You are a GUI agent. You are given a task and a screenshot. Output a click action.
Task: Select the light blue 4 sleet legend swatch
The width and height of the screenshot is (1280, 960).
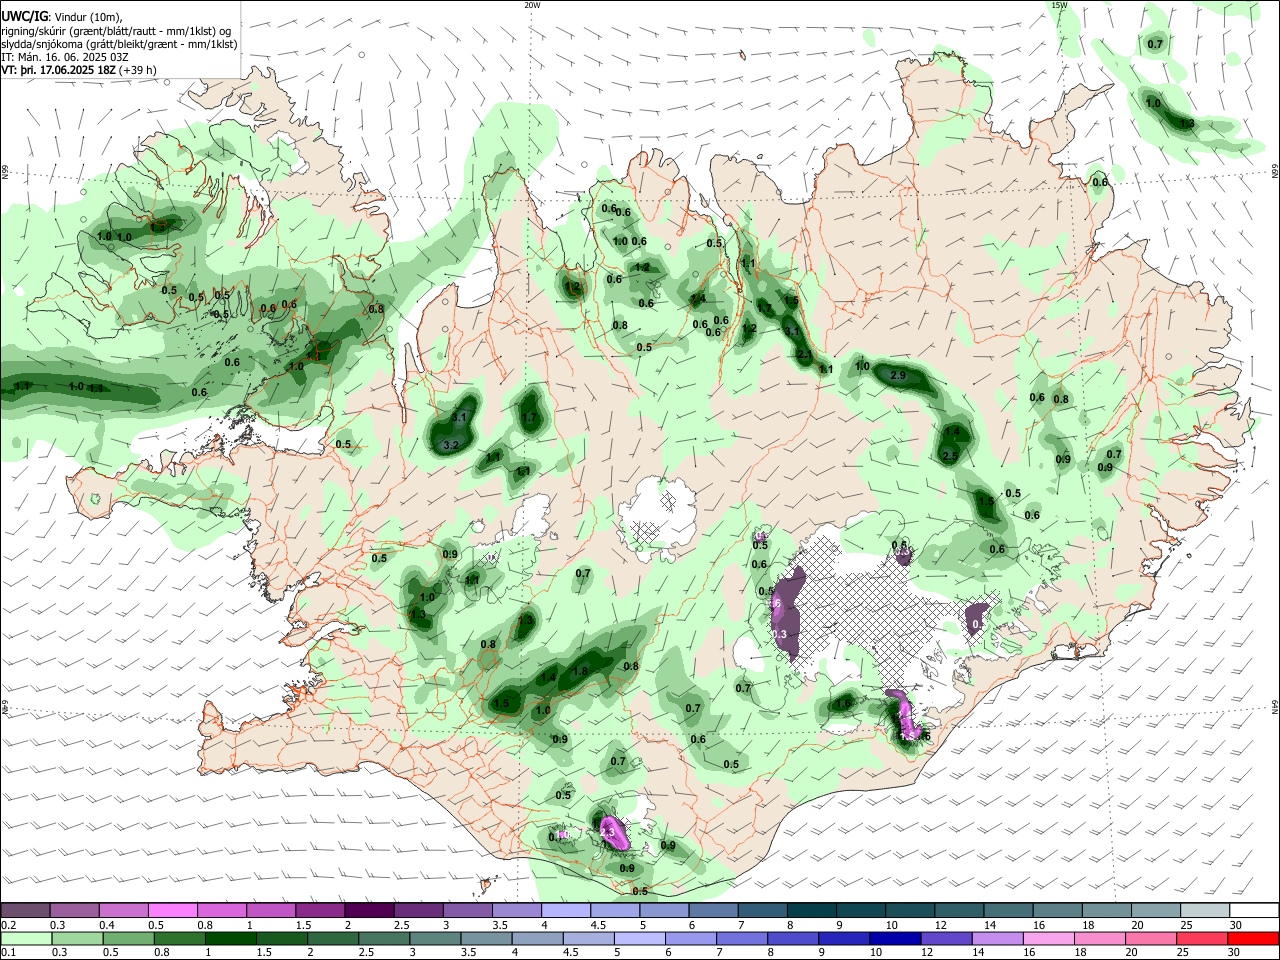[564, 910]
